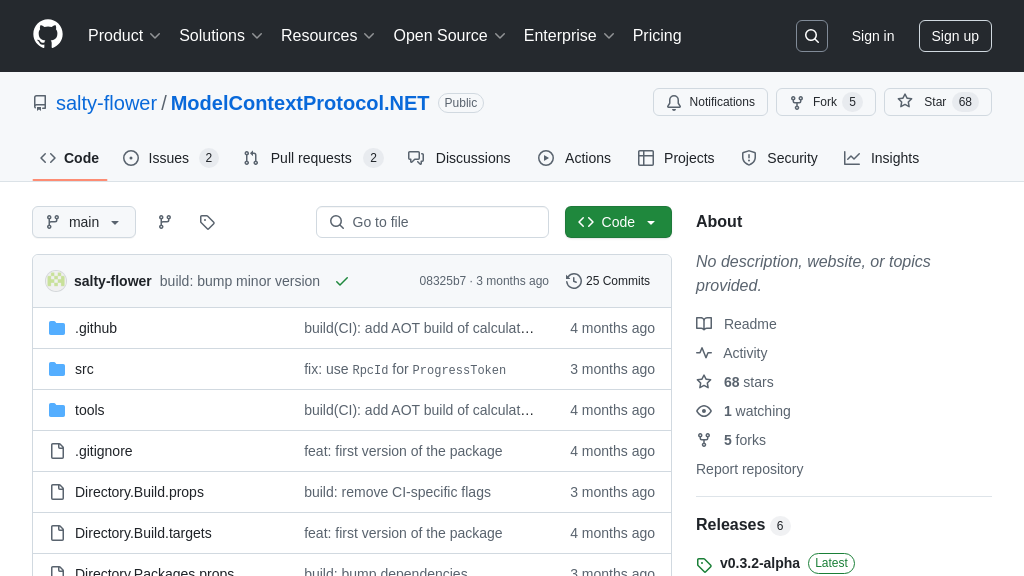This screenshot has height=576, width=1024.
Task: Open the .github folder
Action: click(x=96, y=328)
